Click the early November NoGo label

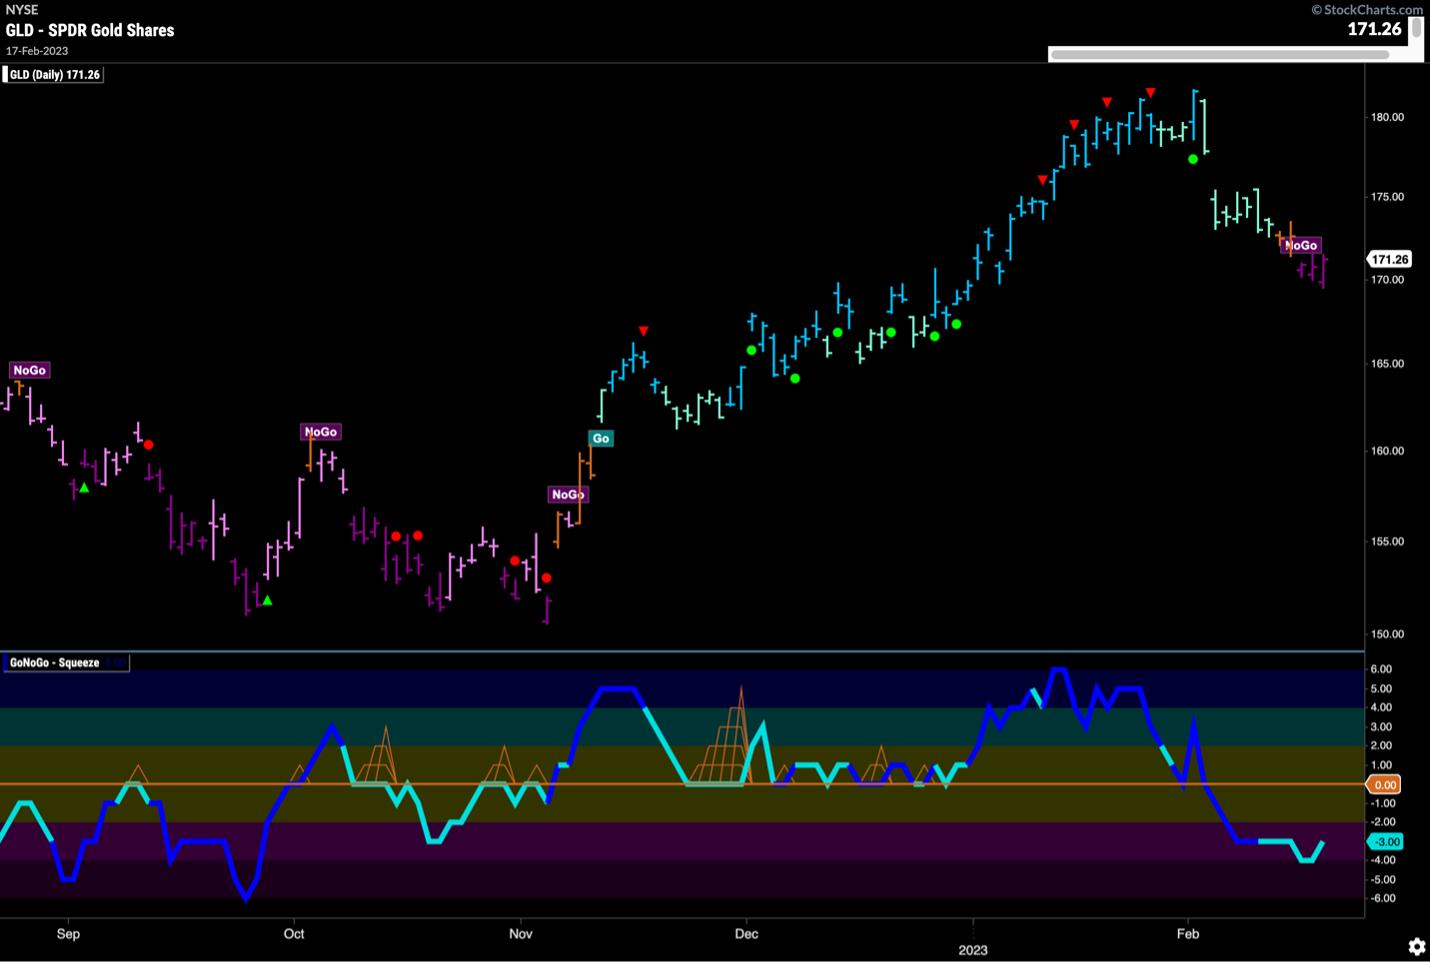pos(567,495)
